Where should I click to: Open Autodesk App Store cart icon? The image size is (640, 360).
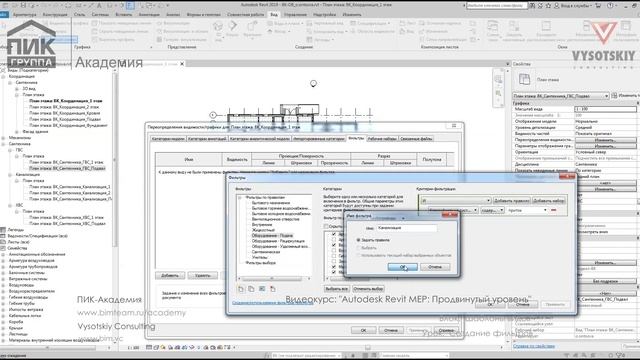click(598, 6)
